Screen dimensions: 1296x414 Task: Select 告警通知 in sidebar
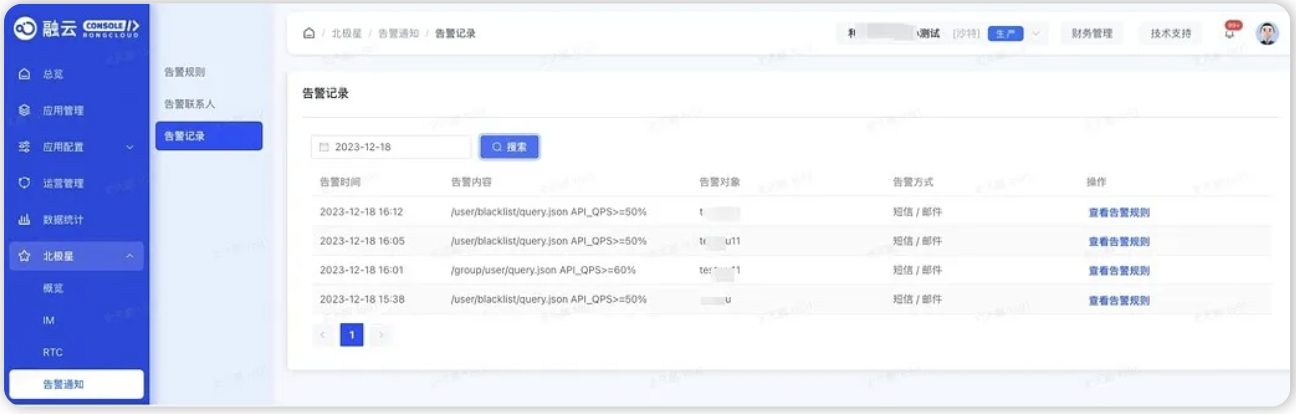pos(75,386)
